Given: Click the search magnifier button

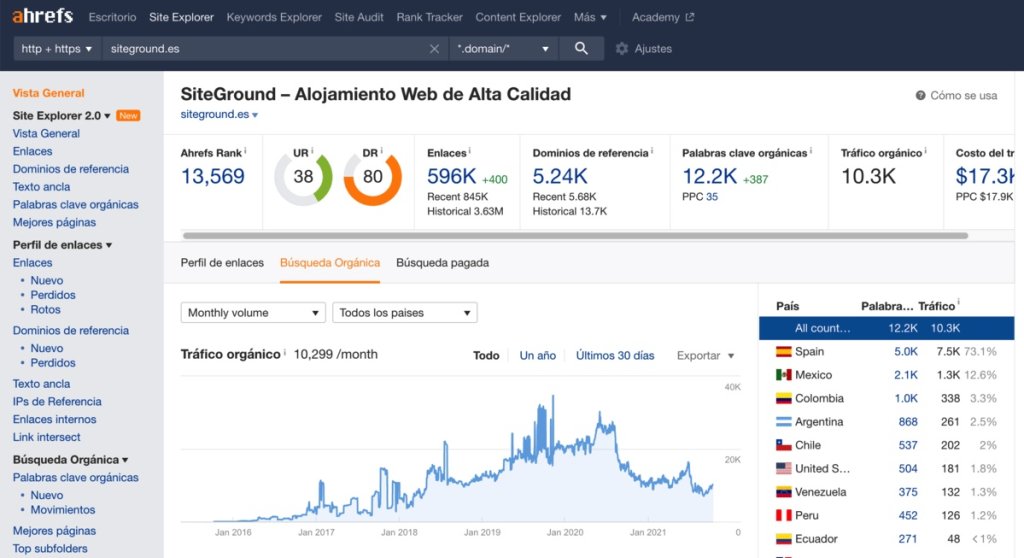Looking at the screenshot, I should click(x=581, y=48).
